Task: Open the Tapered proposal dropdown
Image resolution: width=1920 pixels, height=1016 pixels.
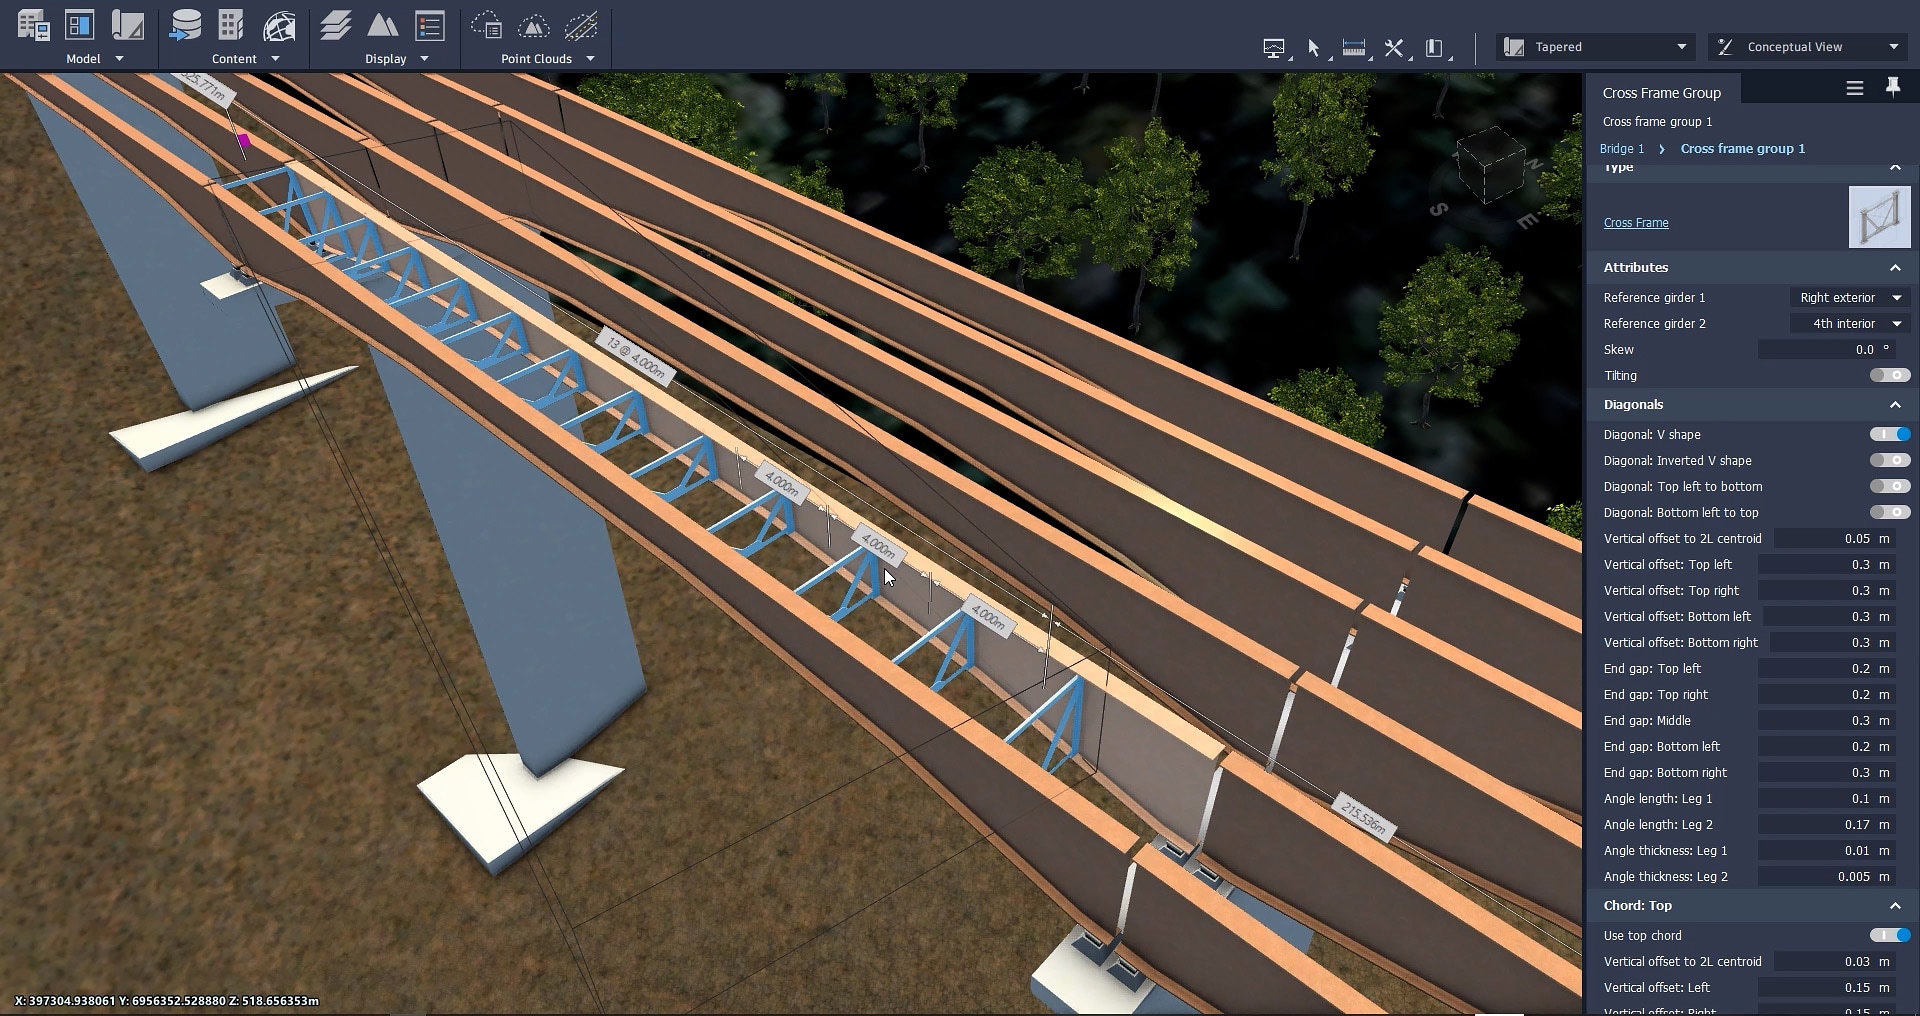Action: pyautogui.click(x=1596, y=47)
